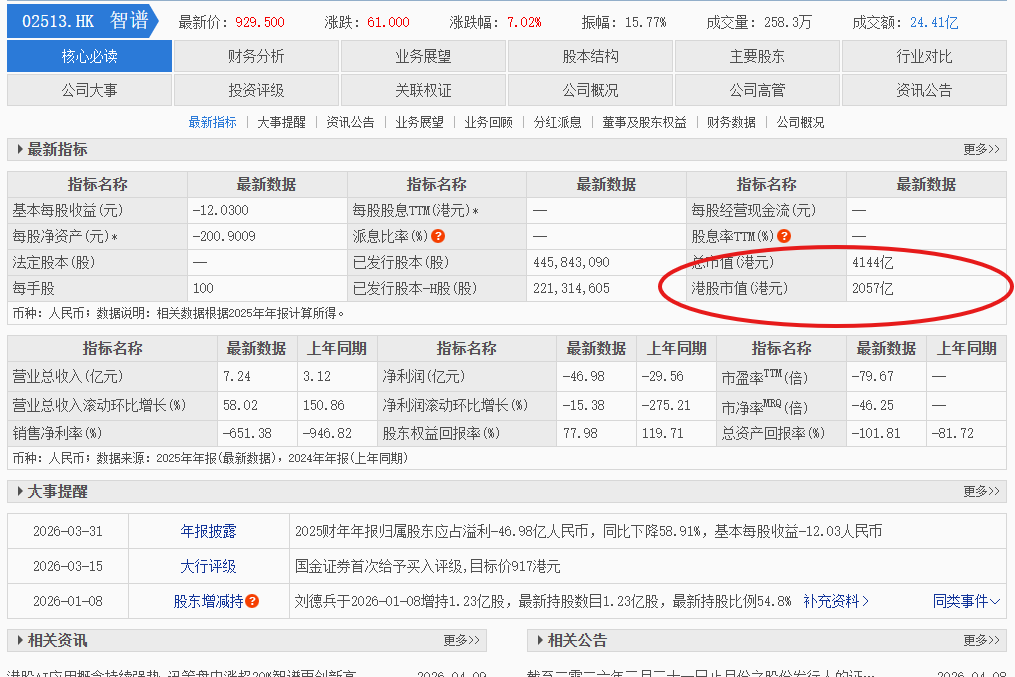Switch to the 主要股东 tab
This screenshot has width=1015, height=677.
click(x=757, y=56)
